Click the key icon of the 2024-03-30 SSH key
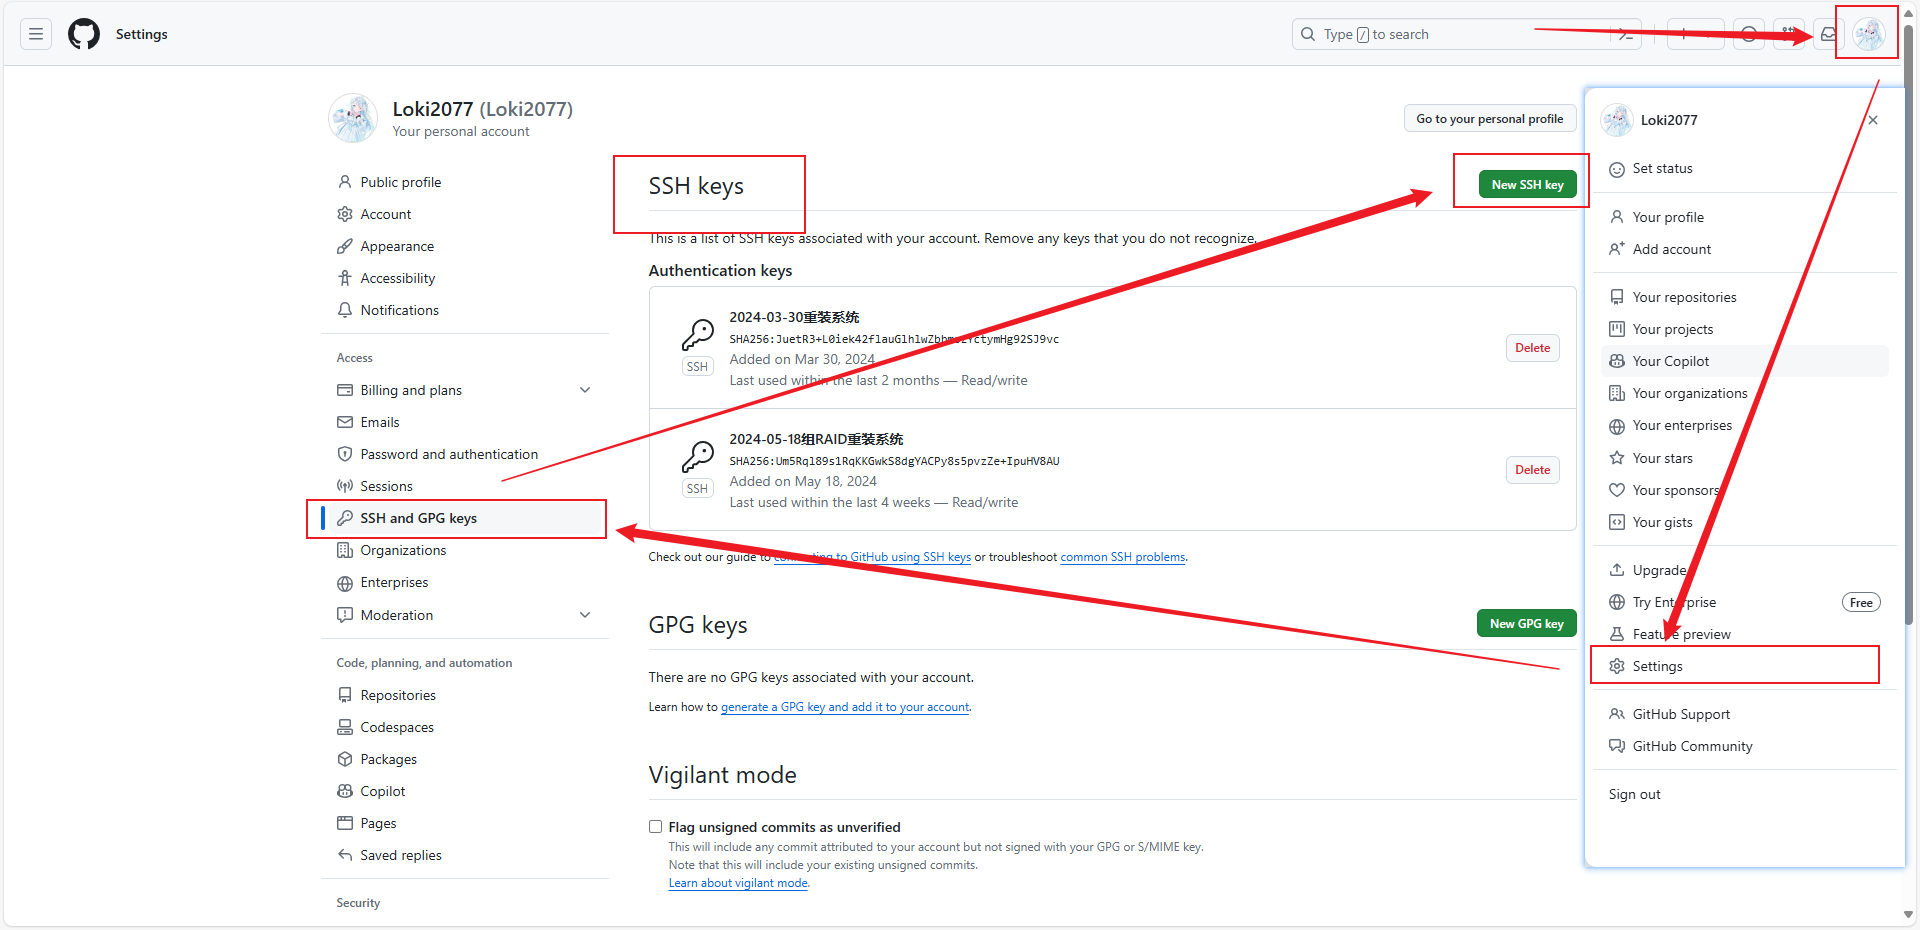Viewport: 1920px width, 930px height. pos(698,334)
